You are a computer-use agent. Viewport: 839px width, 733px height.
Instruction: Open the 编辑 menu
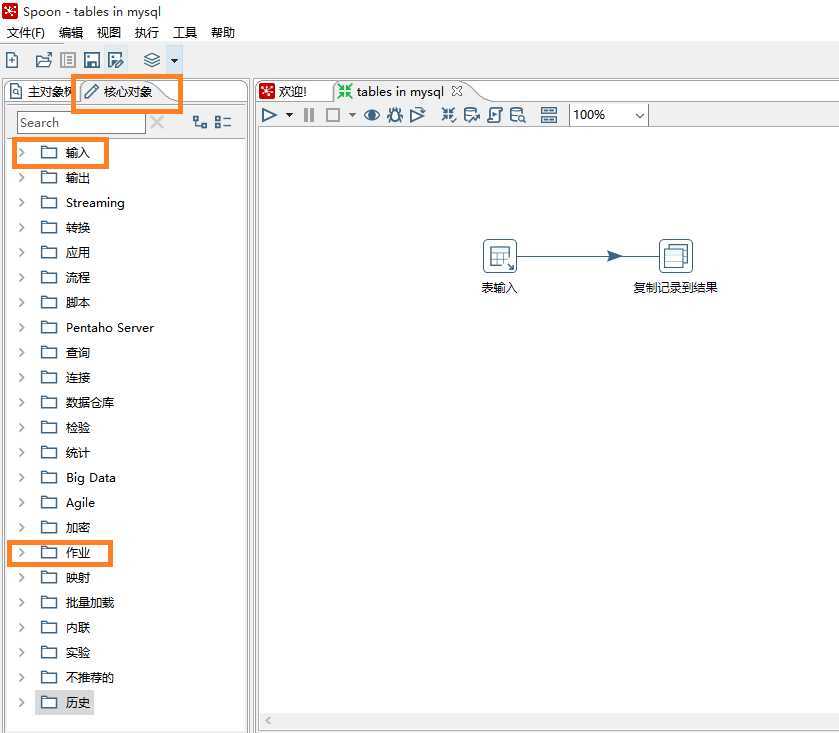[x=71, y=33]
